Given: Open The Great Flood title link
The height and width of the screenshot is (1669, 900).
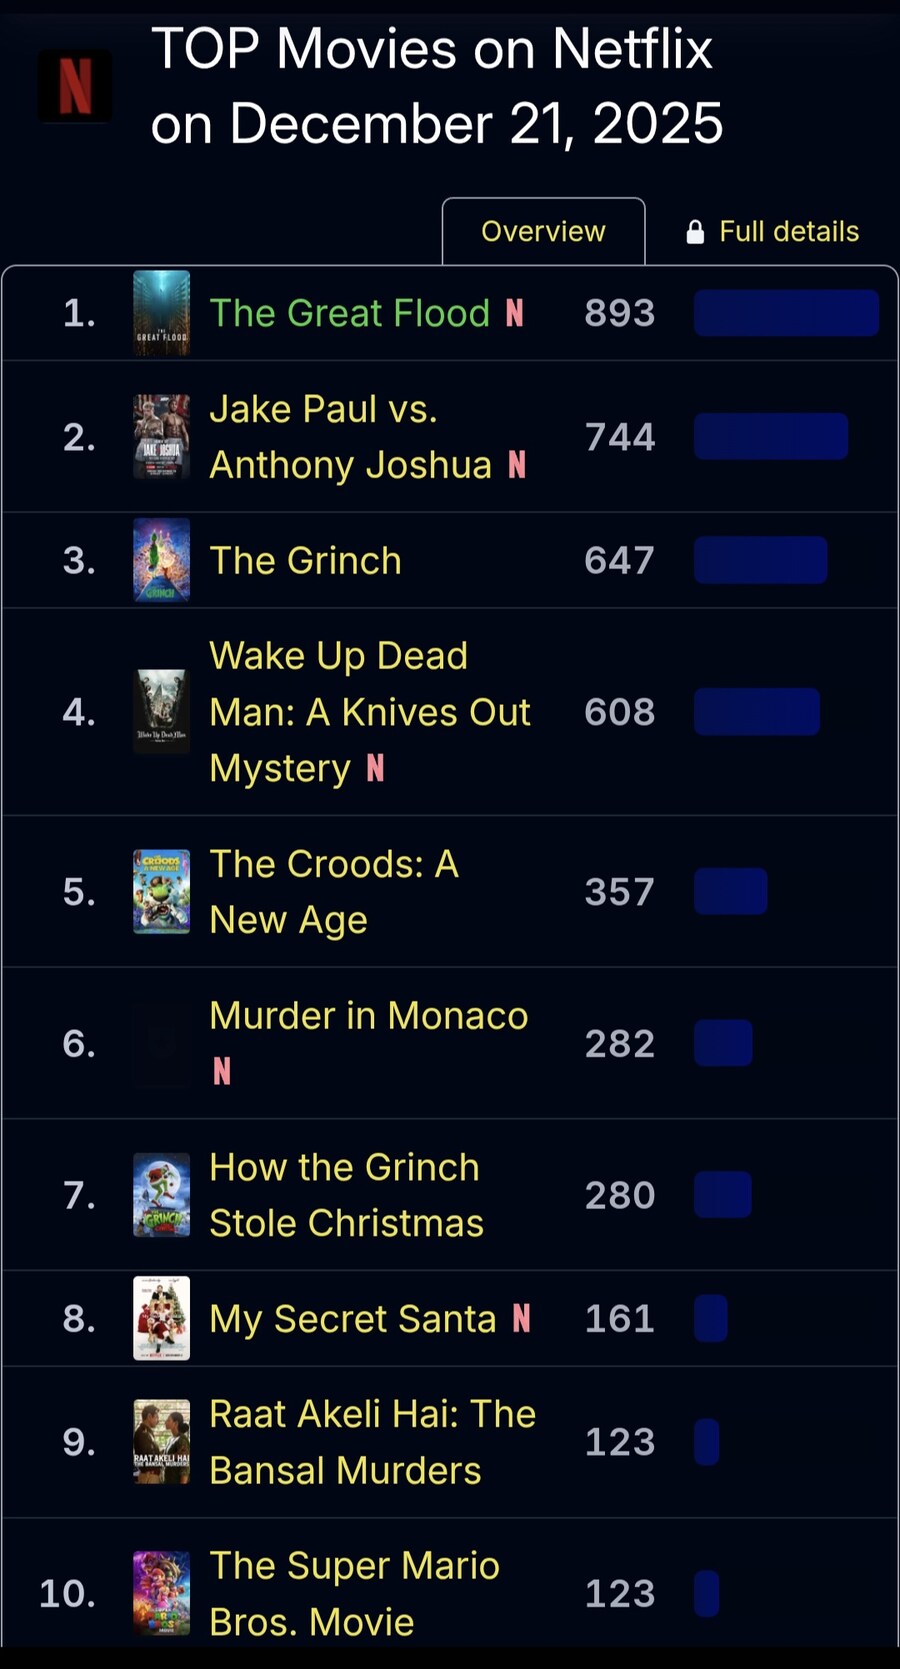Looking at the screenshot, I should pos(349,313).
